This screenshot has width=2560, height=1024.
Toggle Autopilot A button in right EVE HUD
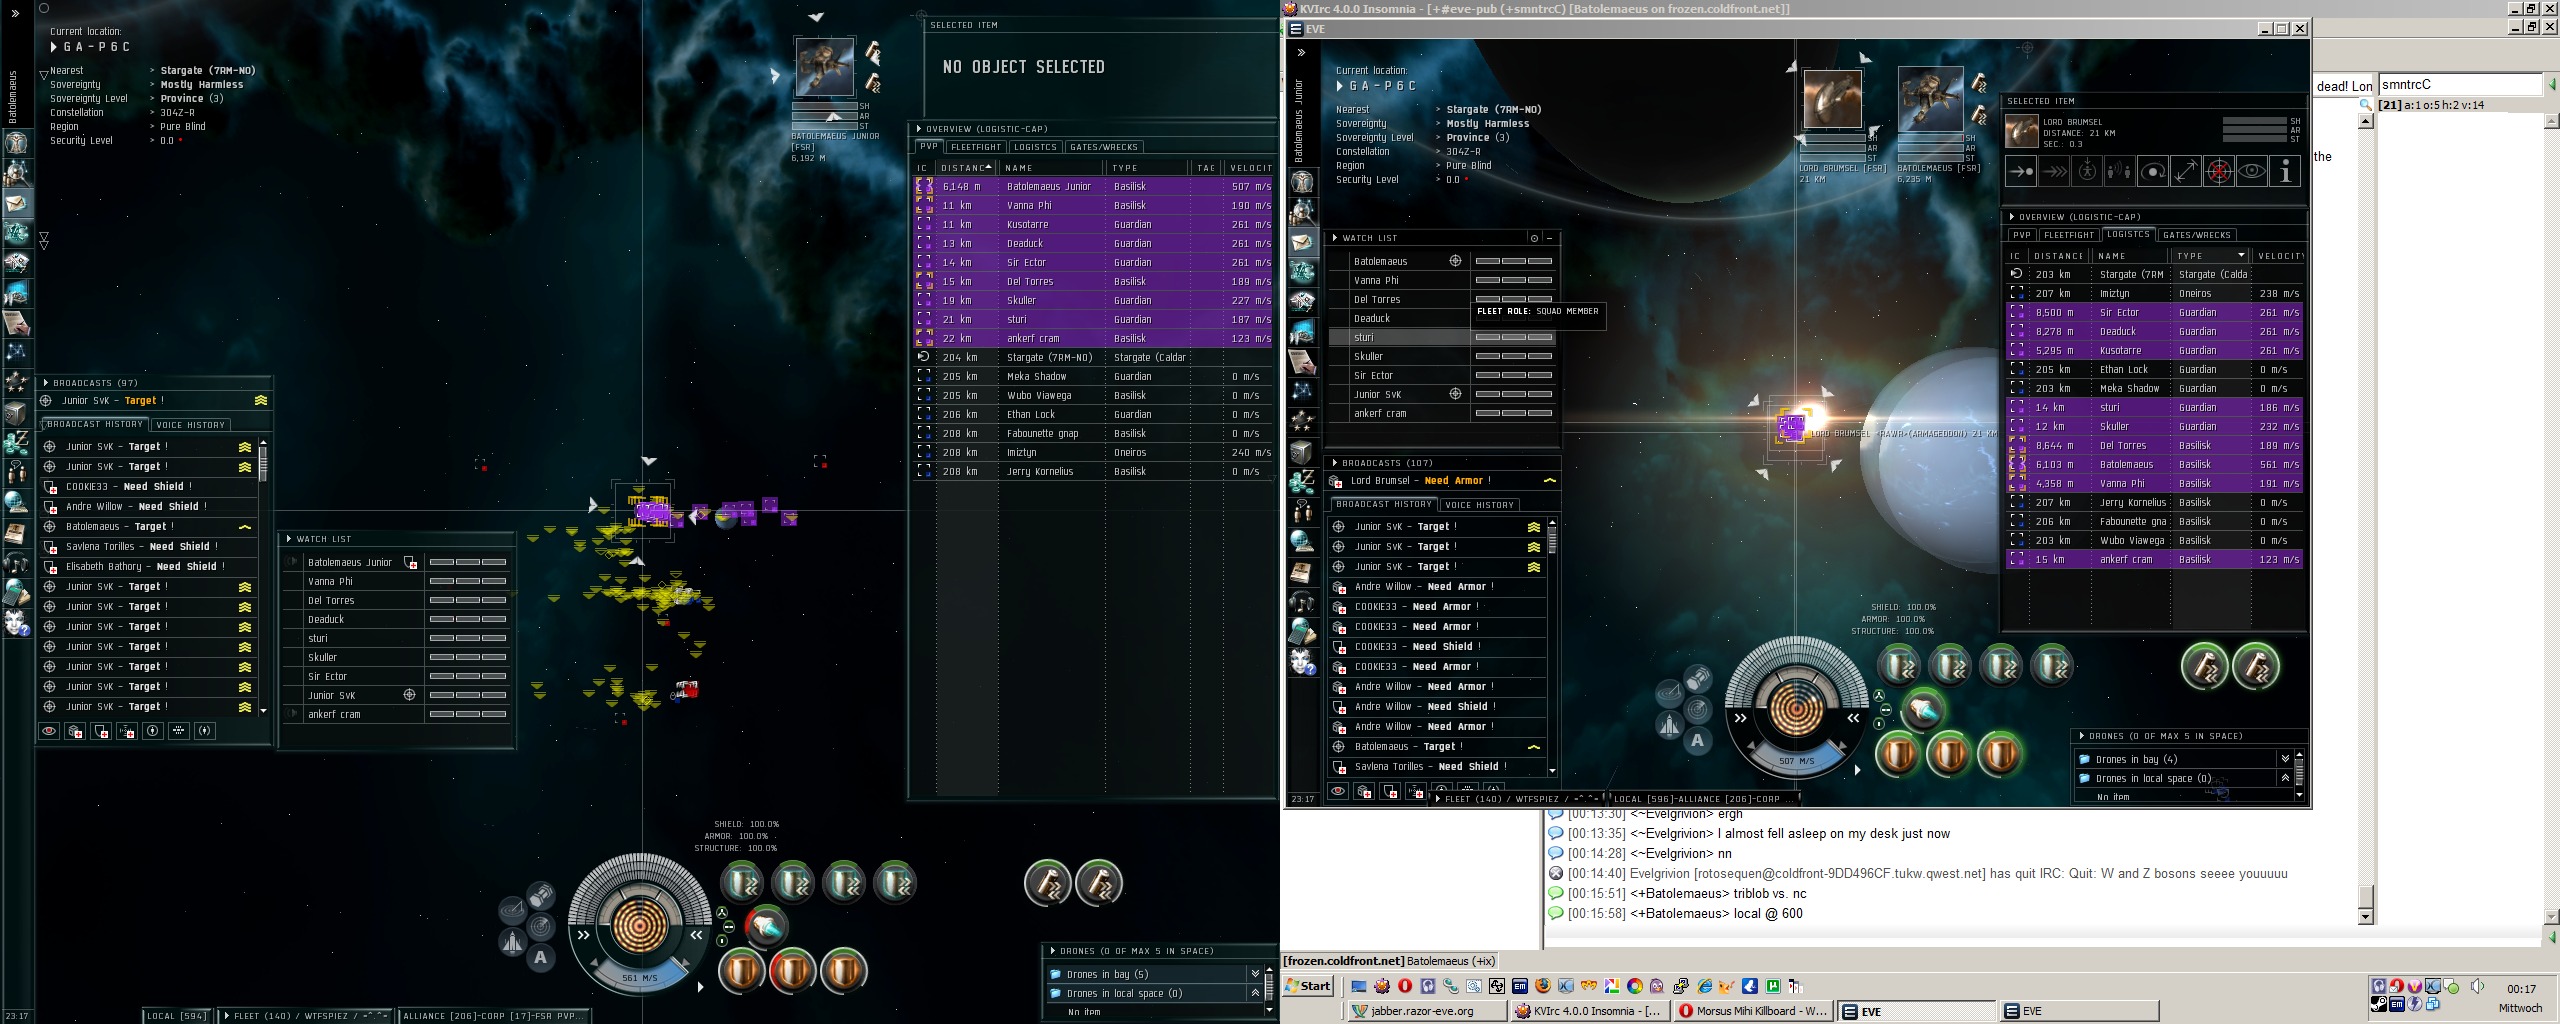coord(1697,741)
